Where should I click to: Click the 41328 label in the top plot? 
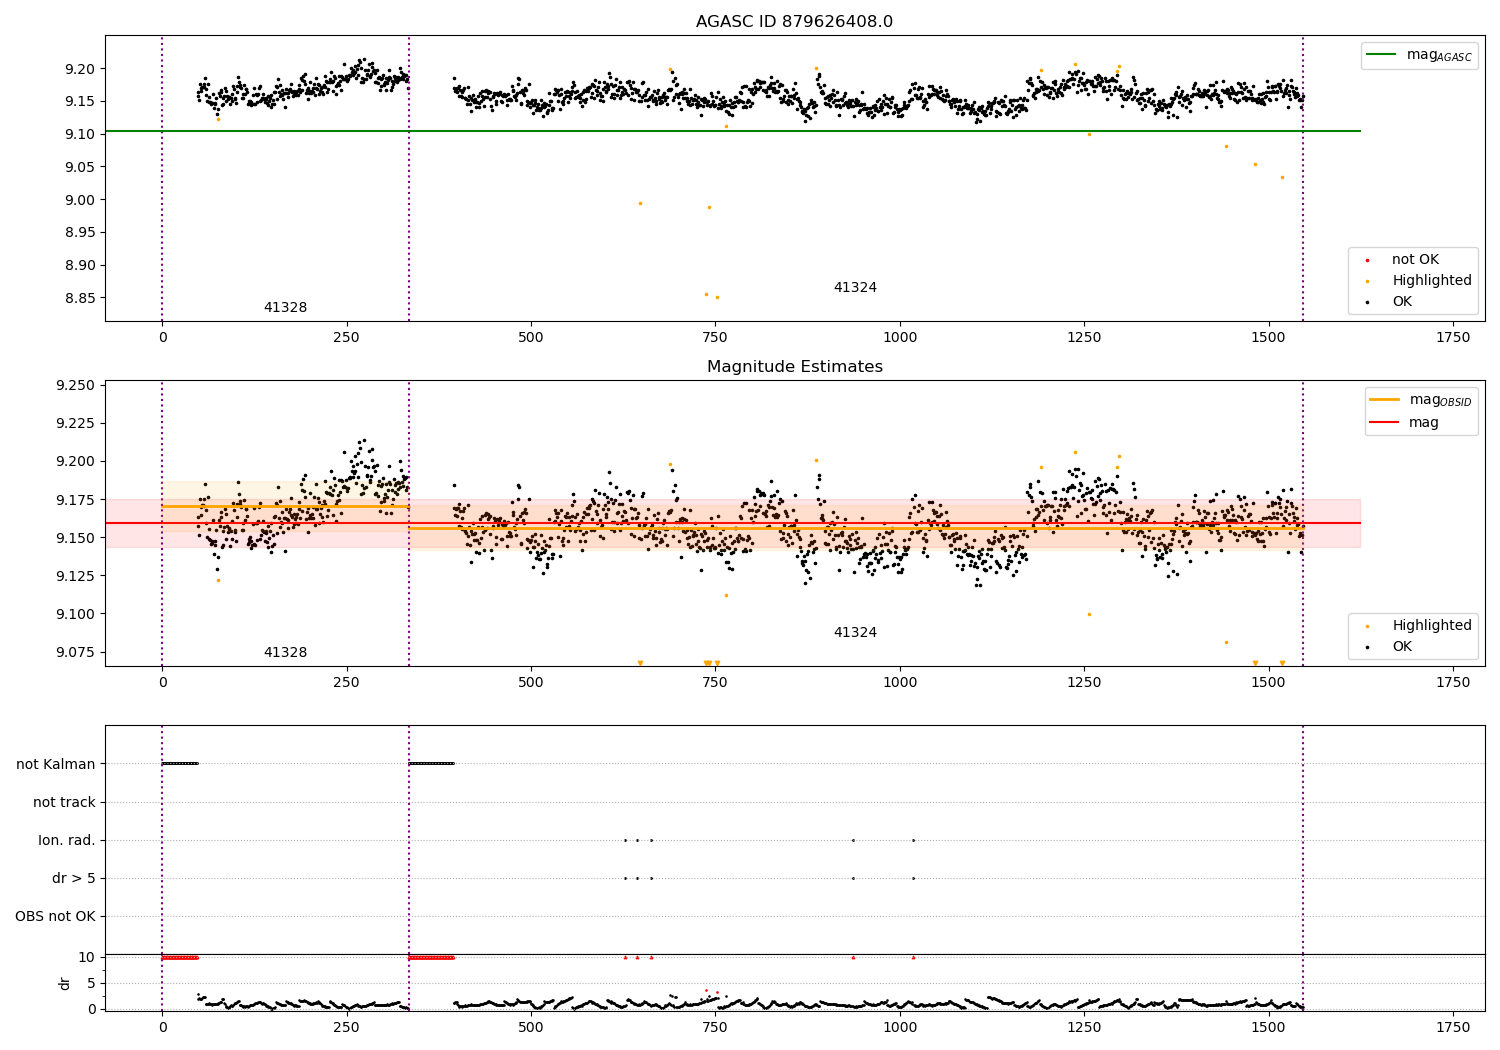(x=285, y=308)
